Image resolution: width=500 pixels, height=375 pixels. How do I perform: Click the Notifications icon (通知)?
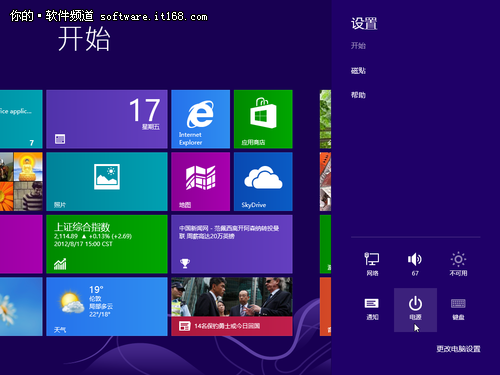pos(372,309)
